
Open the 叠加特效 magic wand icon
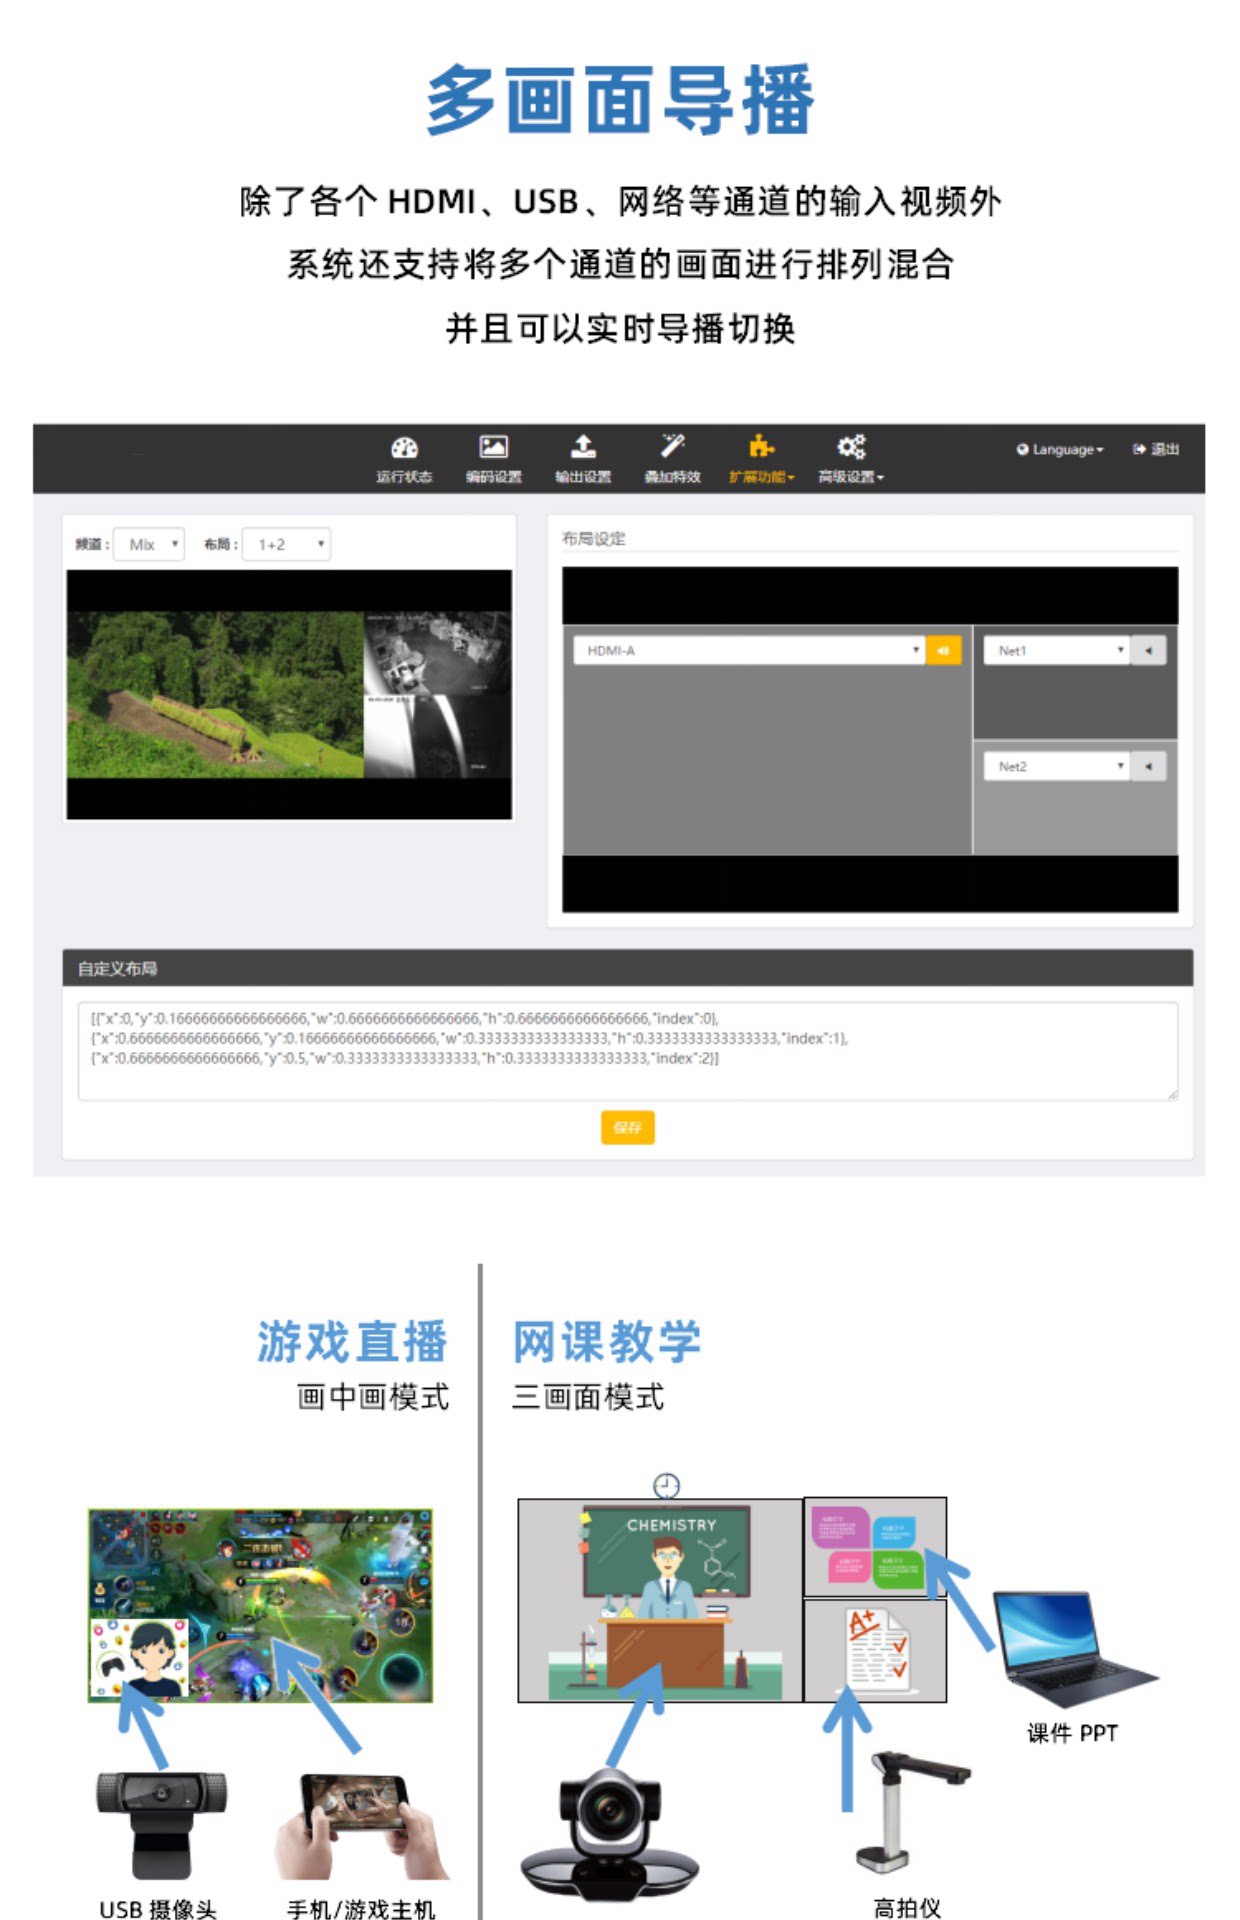(x=672, y=446)
